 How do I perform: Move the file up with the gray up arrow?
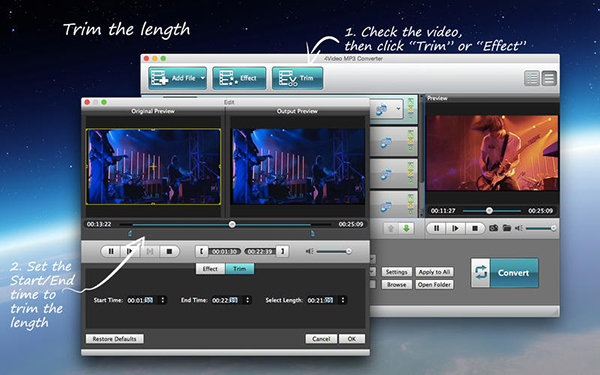tap(391, 228)
